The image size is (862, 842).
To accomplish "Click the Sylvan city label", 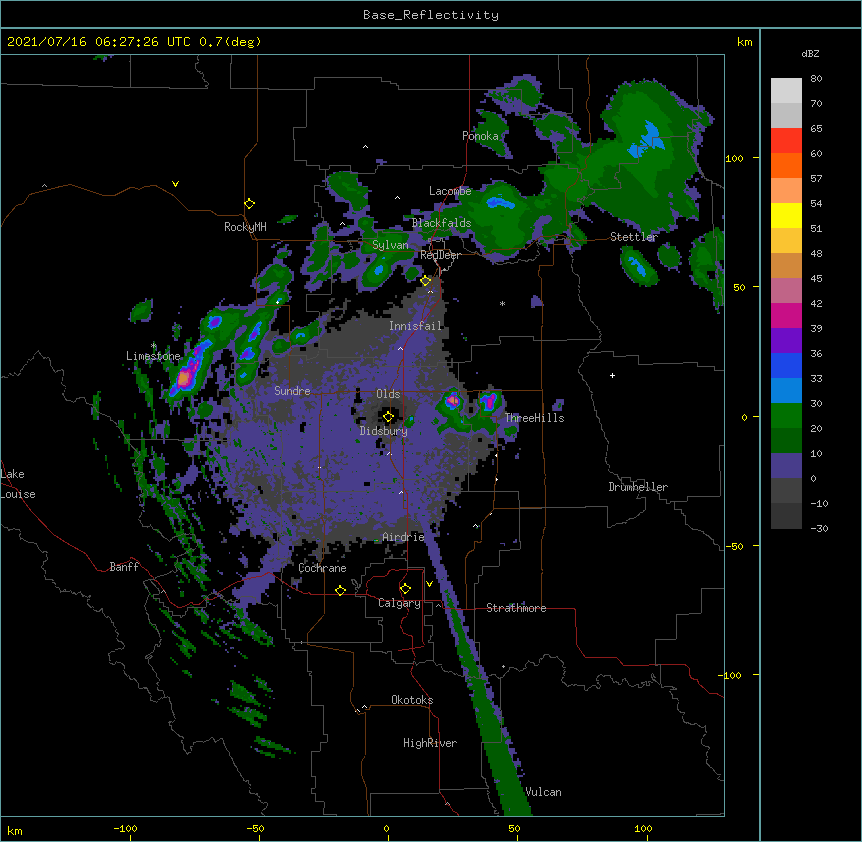I will pyautogui.click(x=390, y=245).
